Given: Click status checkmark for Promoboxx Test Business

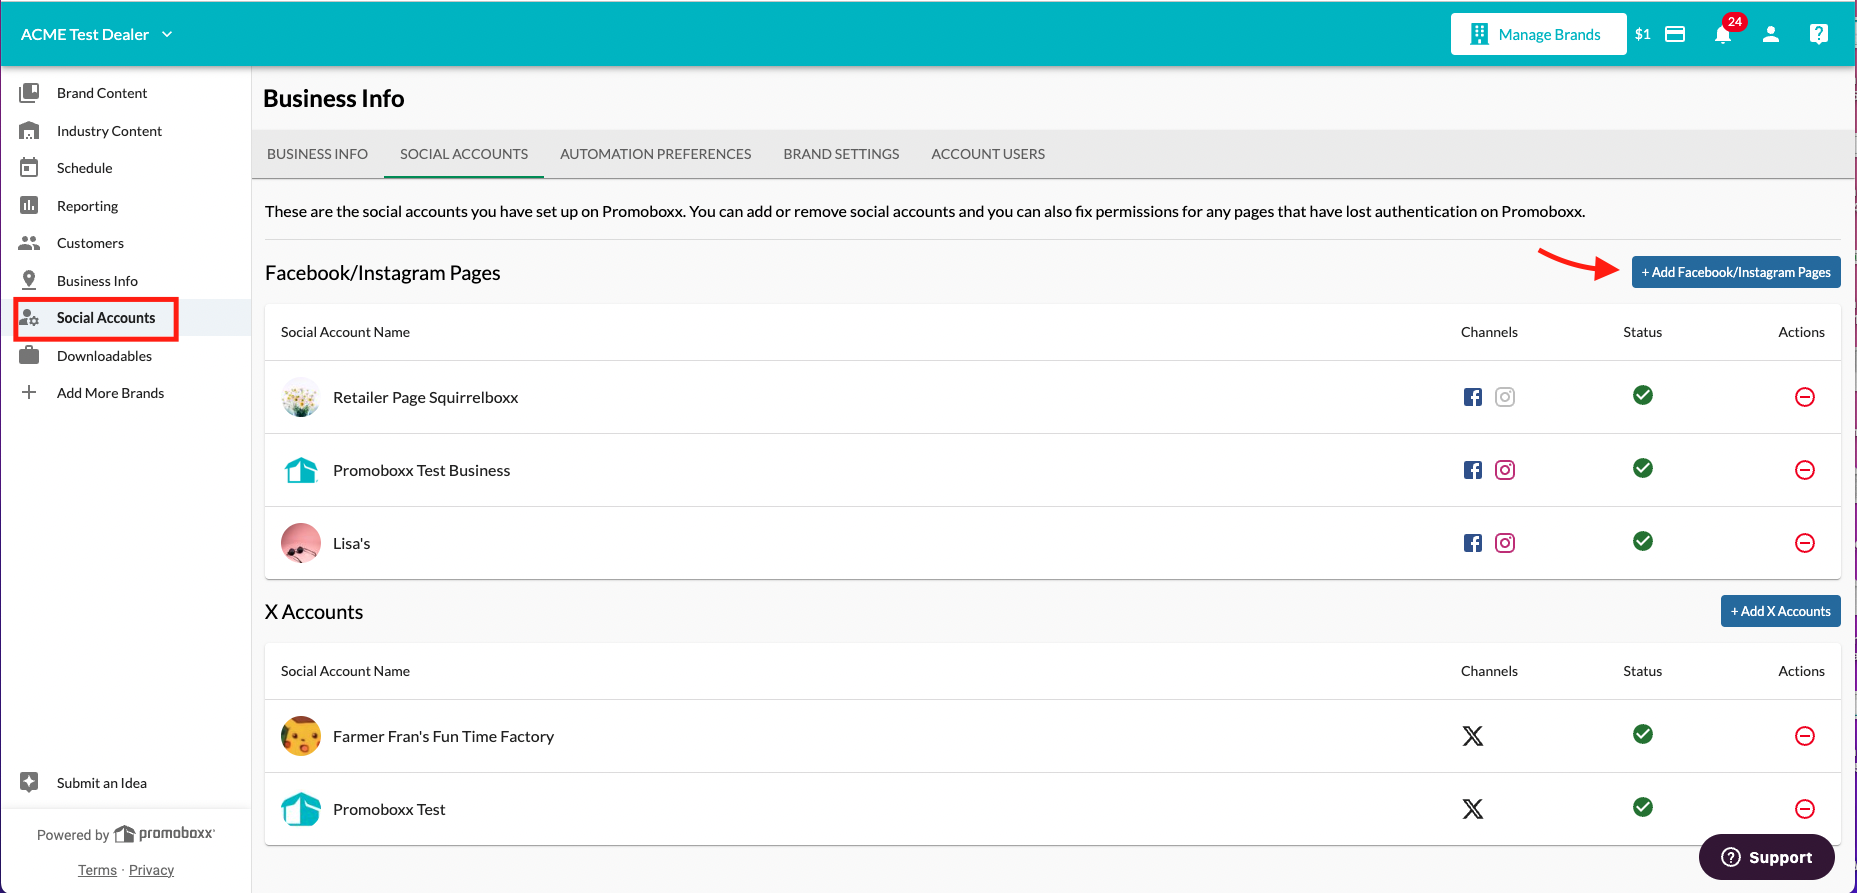Looking at the screenshot, I should tap(1643, 468).
